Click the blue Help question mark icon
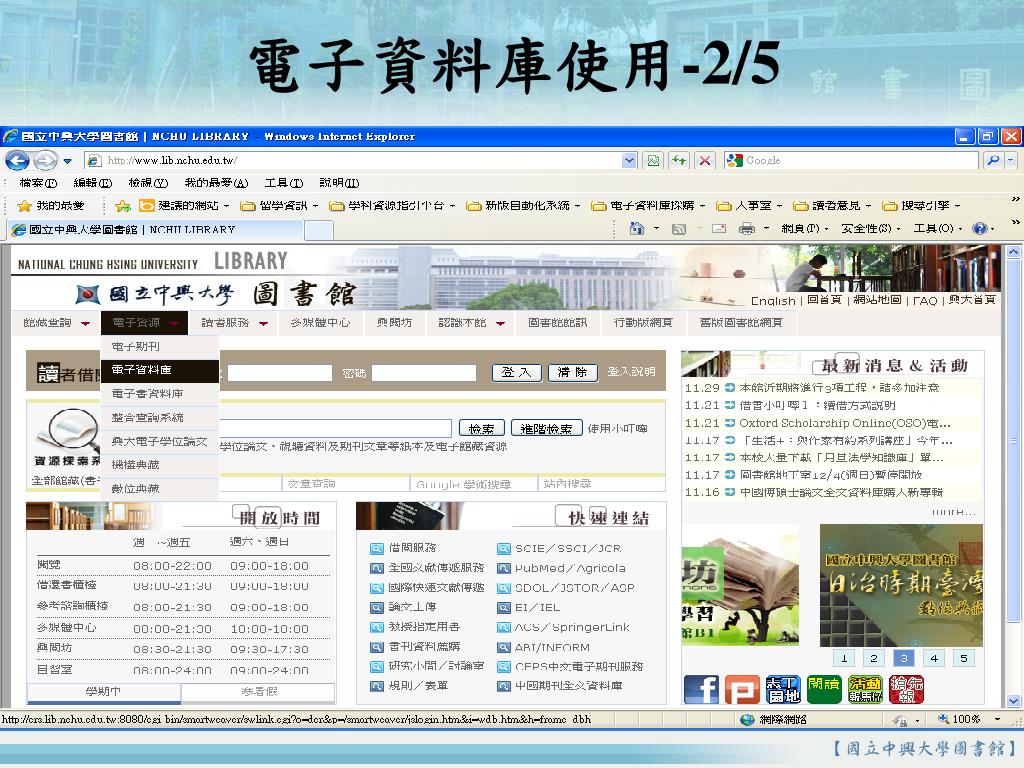 click(x=980, y=229)
